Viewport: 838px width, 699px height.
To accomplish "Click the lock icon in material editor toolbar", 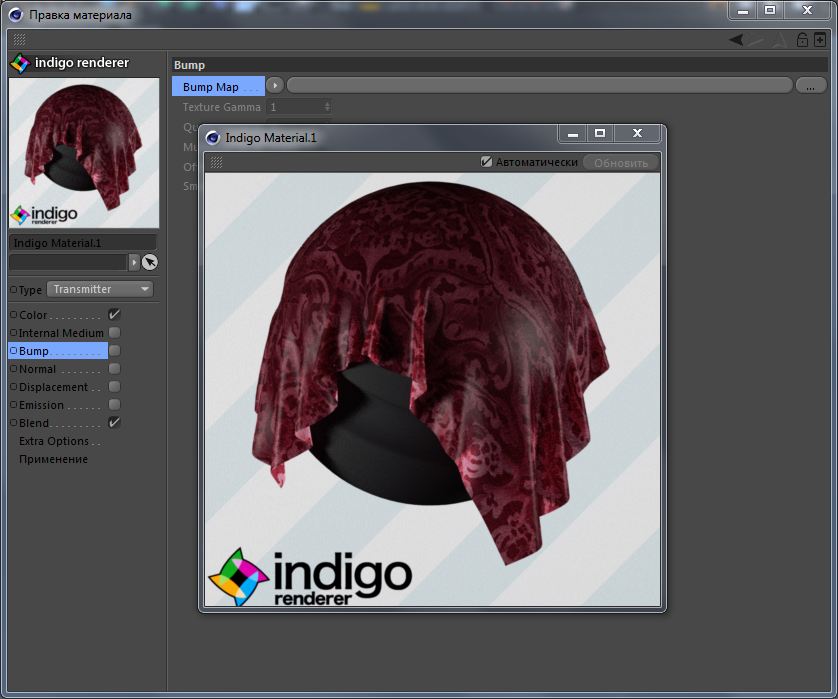I will click(802, 40).
